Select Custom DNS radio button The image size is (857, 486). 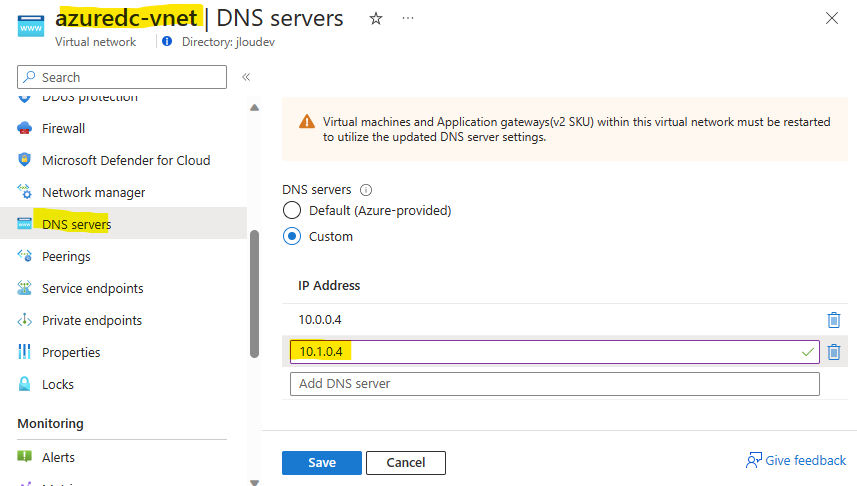click(292, 236)
